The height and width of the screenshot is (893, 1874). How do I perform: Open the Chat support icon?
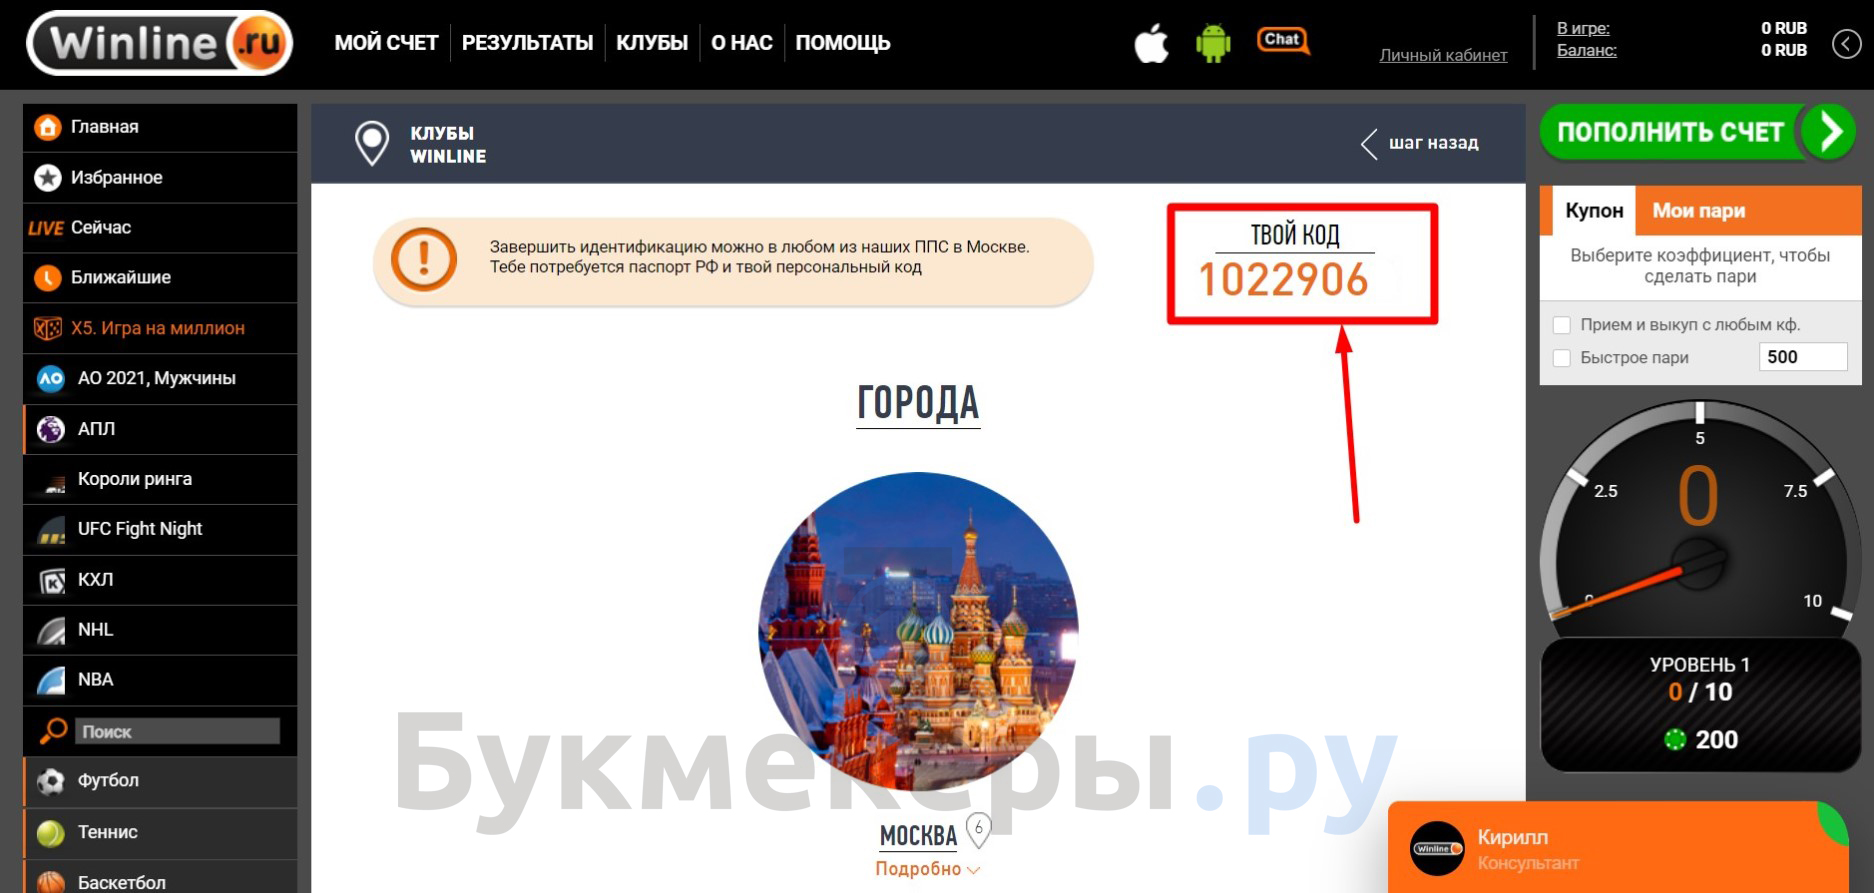1283,41
